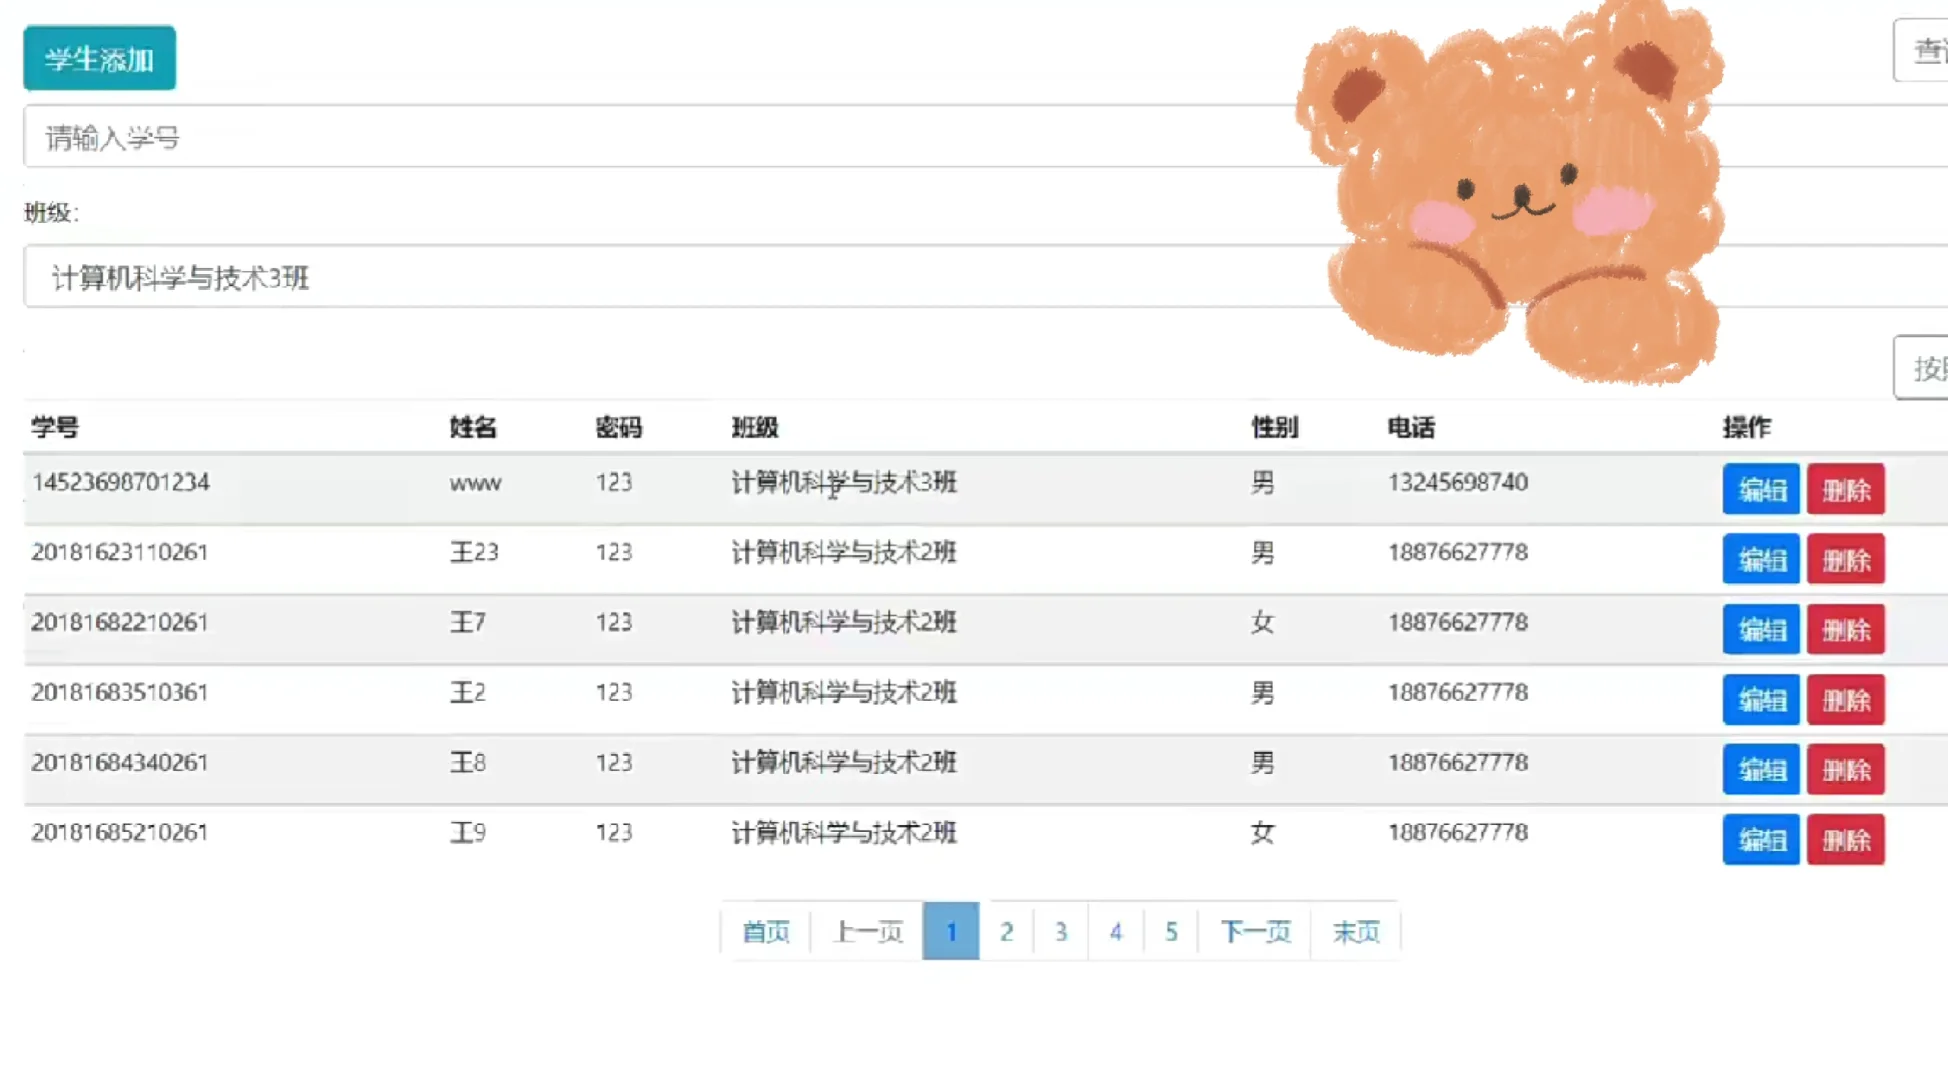Select page 4 in pagination
Screen dimensions: 1948x1080
click(x=1116, y=930)
